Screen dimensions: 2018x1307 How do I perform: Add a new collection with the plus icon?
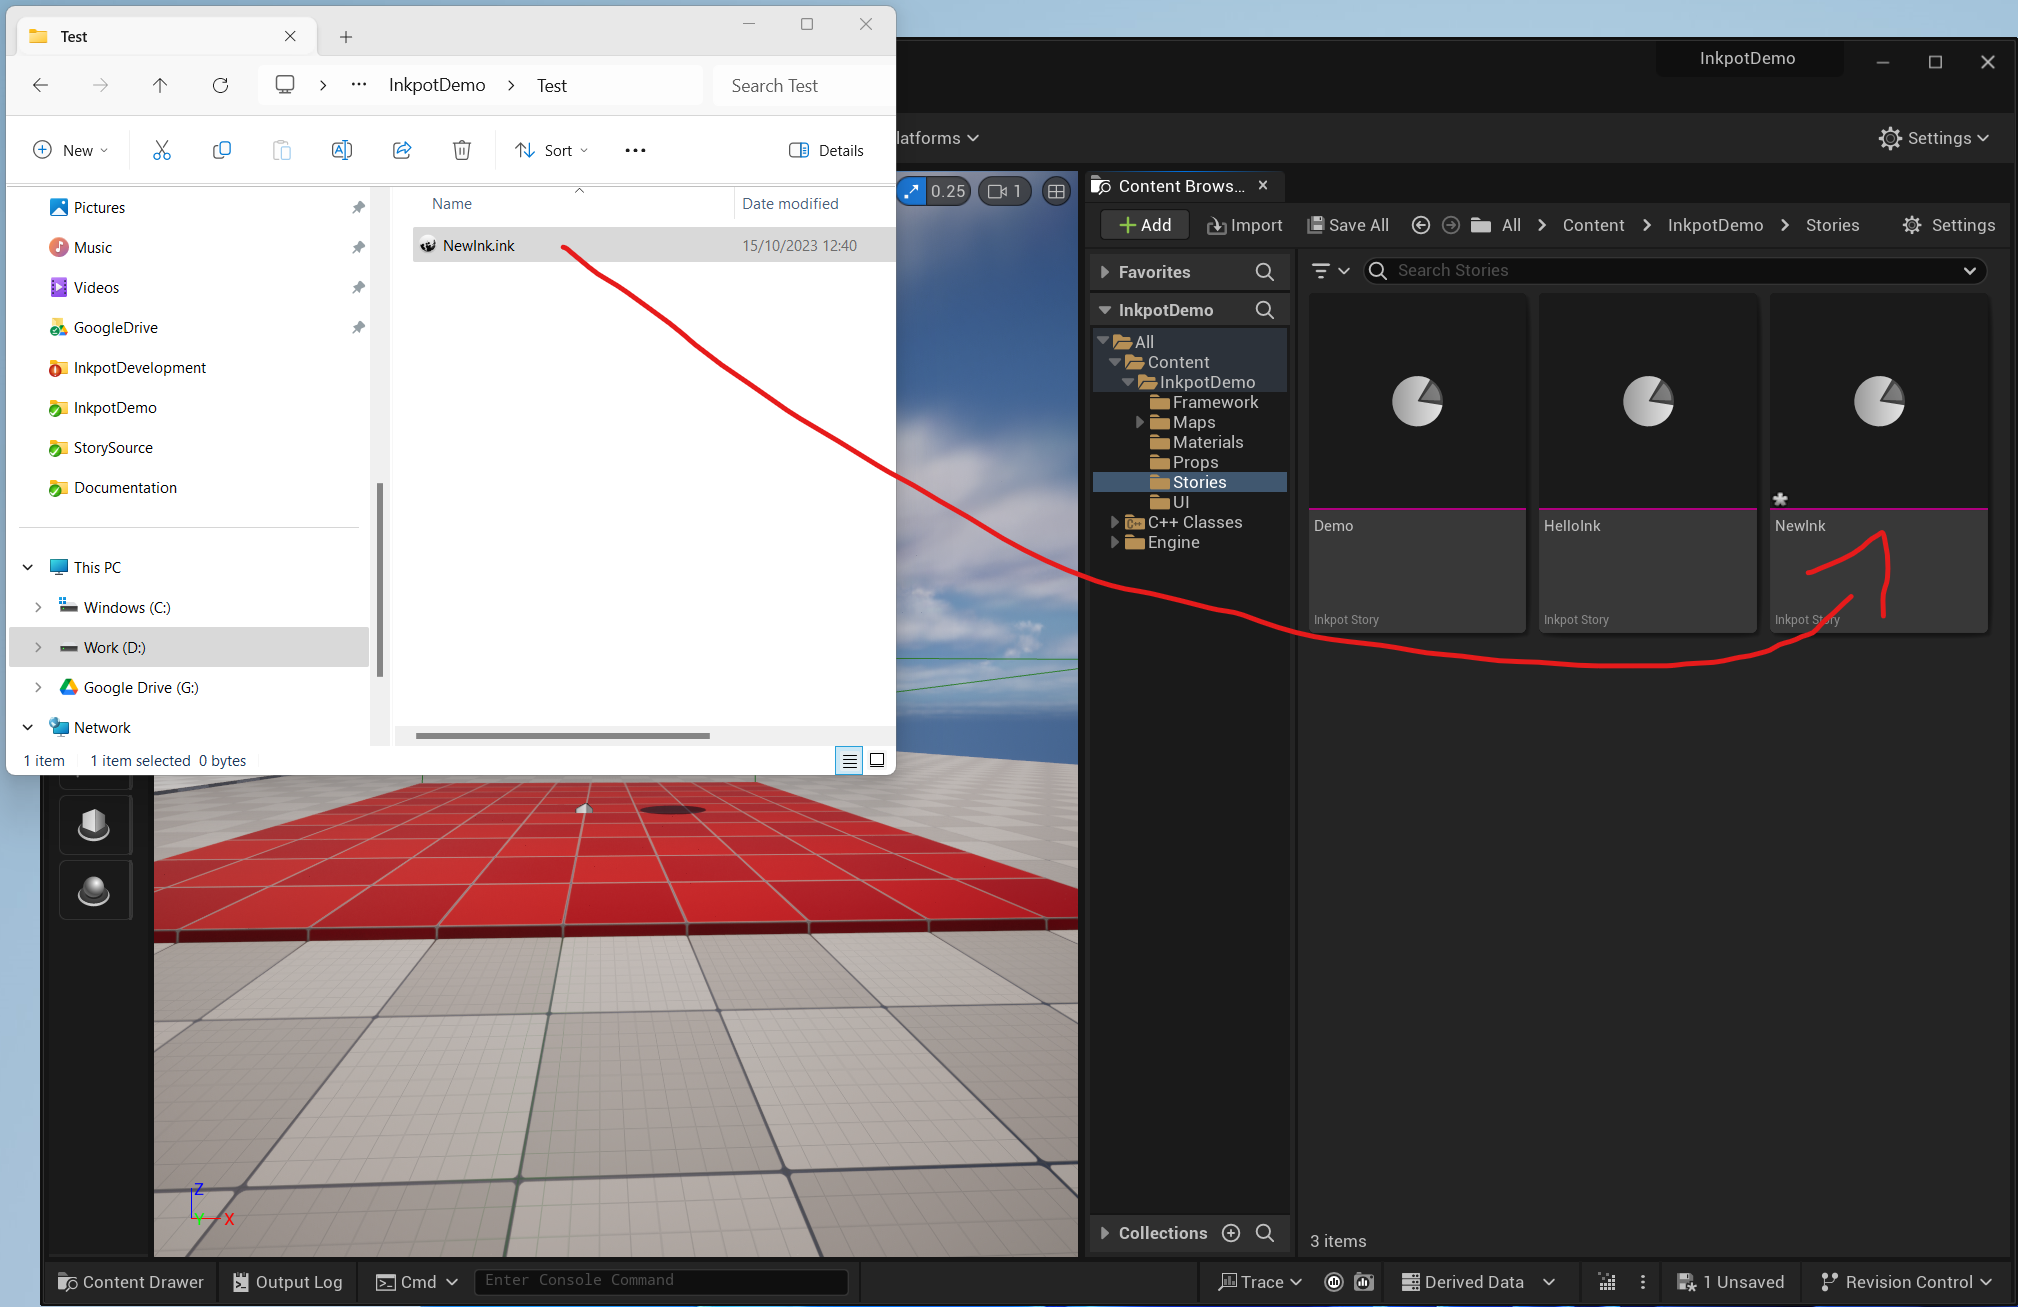(x=1231, y=1233)
